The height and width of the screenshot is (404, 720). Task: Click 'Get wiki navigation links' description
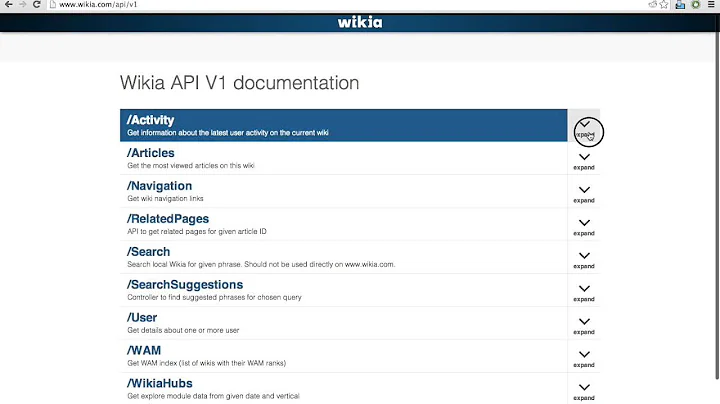pyautogui.click(x=165, y=198)
